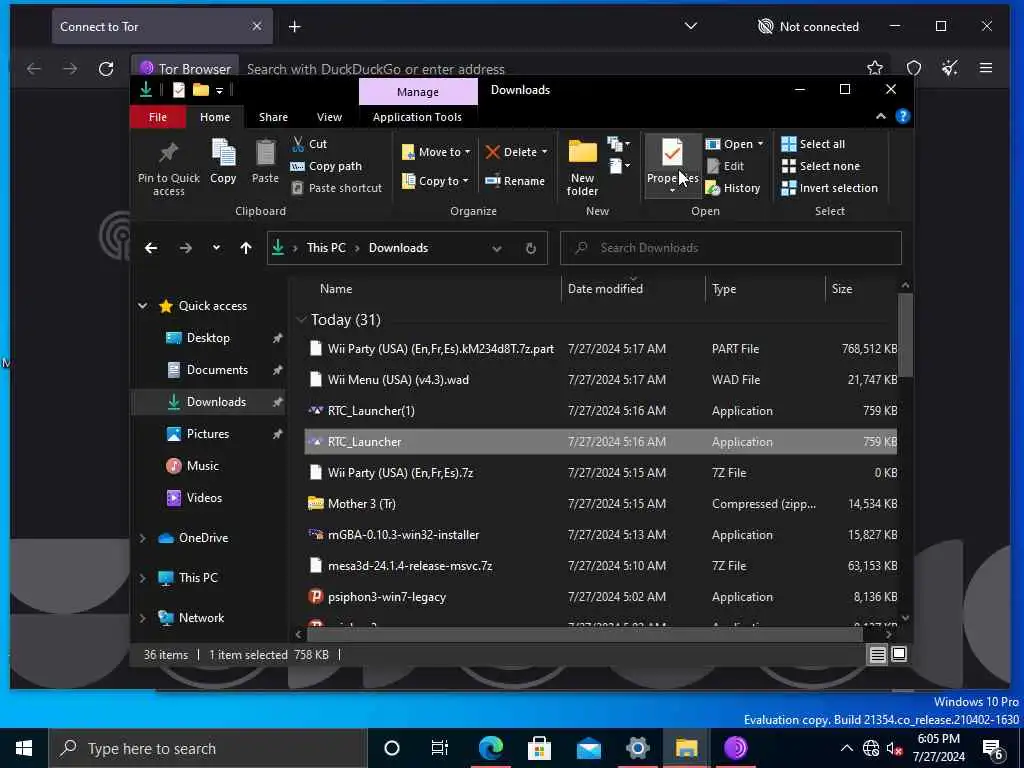Click Select none

point(821,166)
